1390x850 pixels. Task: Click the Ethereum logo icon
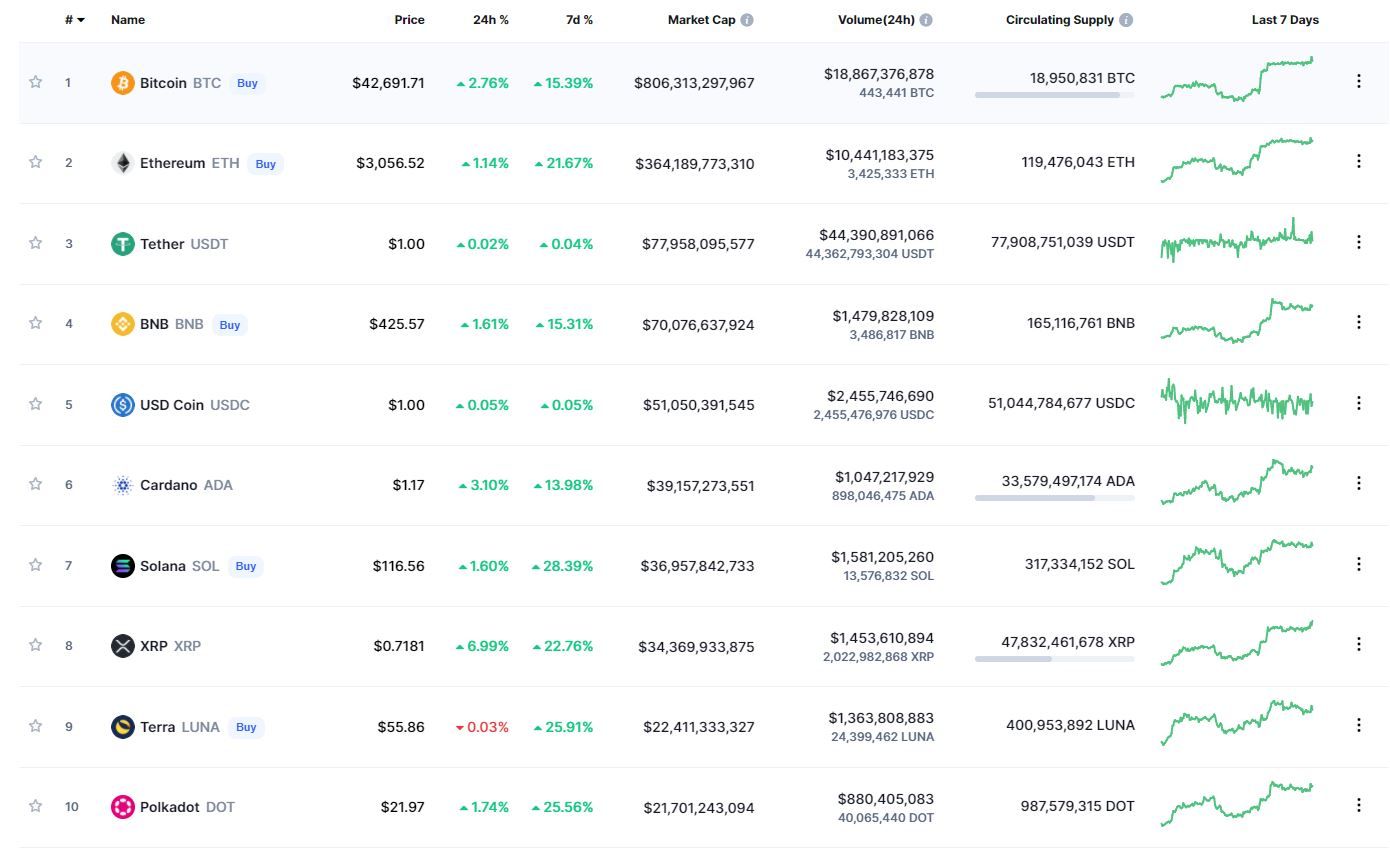(122, 163)
